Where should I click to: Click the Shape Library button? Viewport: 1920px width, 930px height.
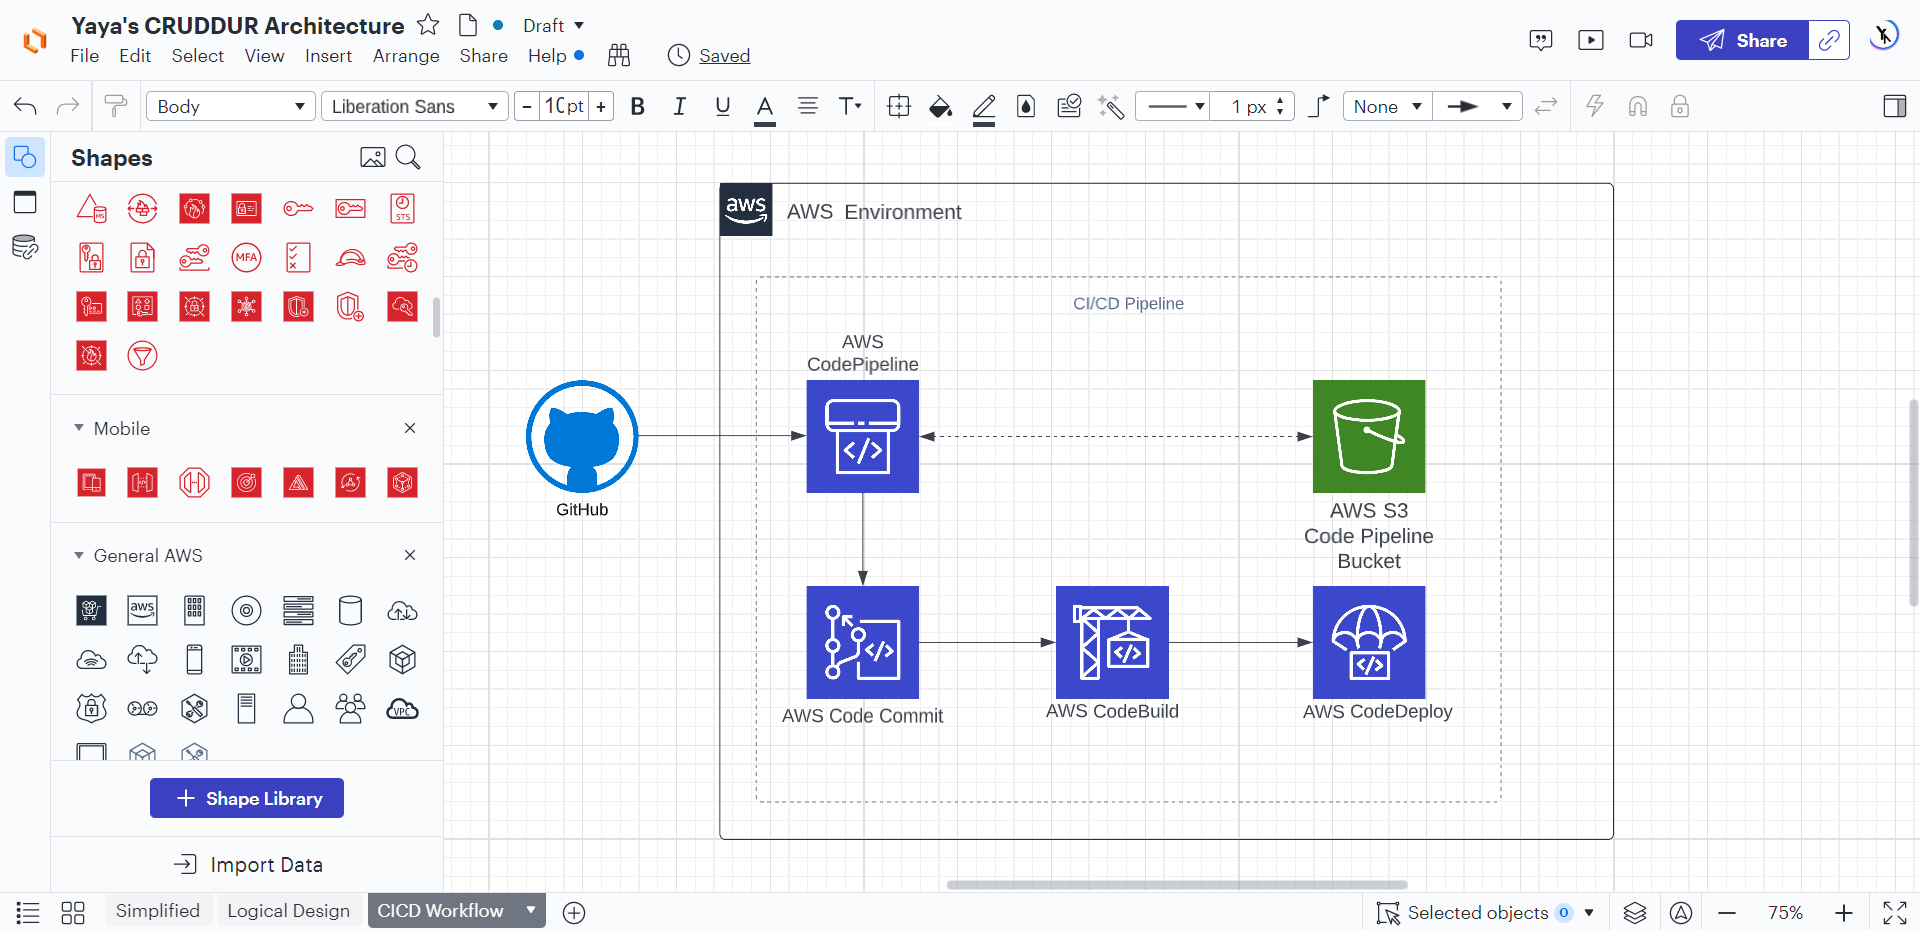[x=247, y=798]
